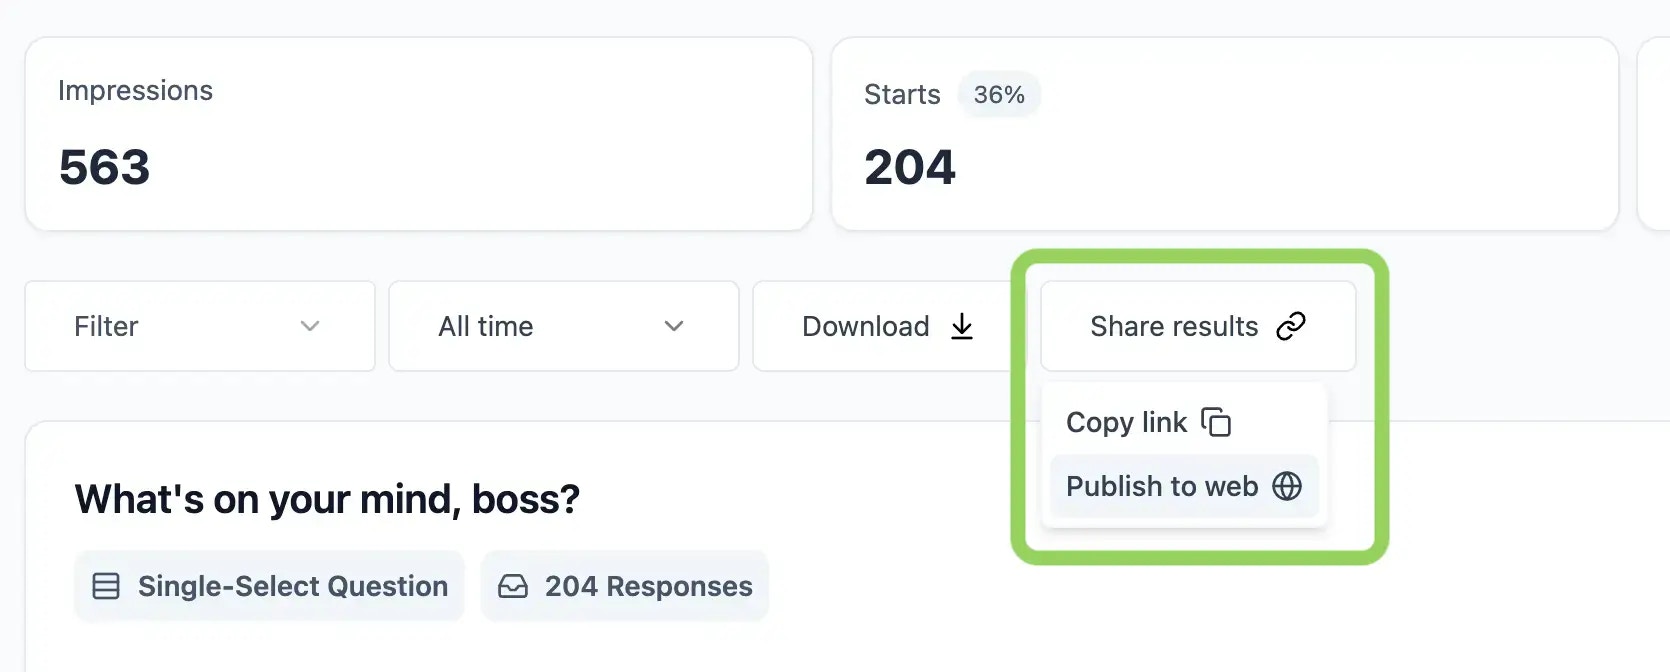Click the 36% Starts percentage badge

pyautogui.click(x=999, y=94)
